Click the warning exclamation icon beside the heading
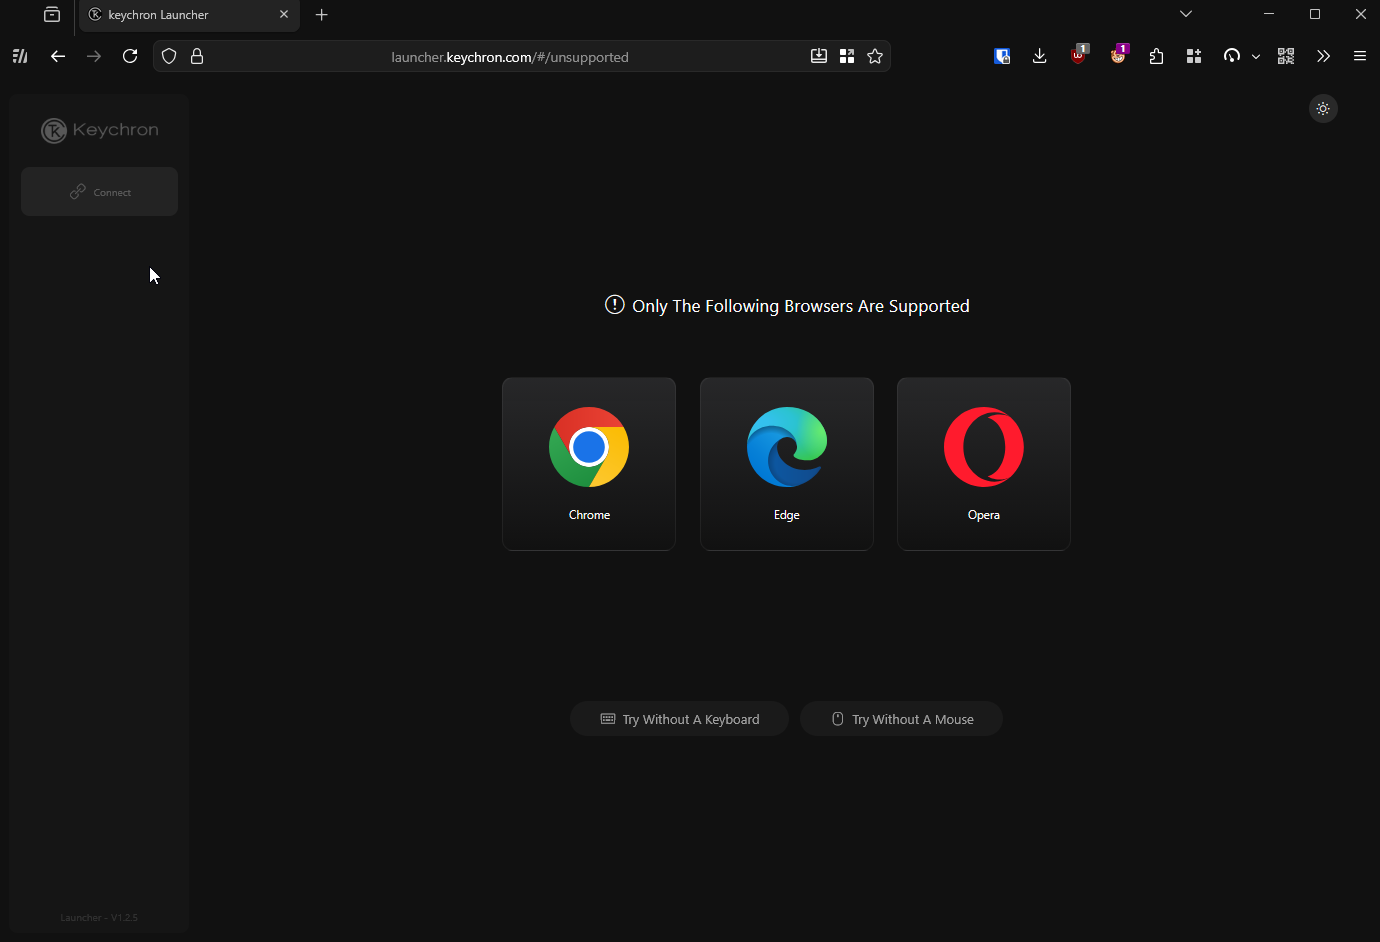The image size is (1380, 942). [615, 305]
